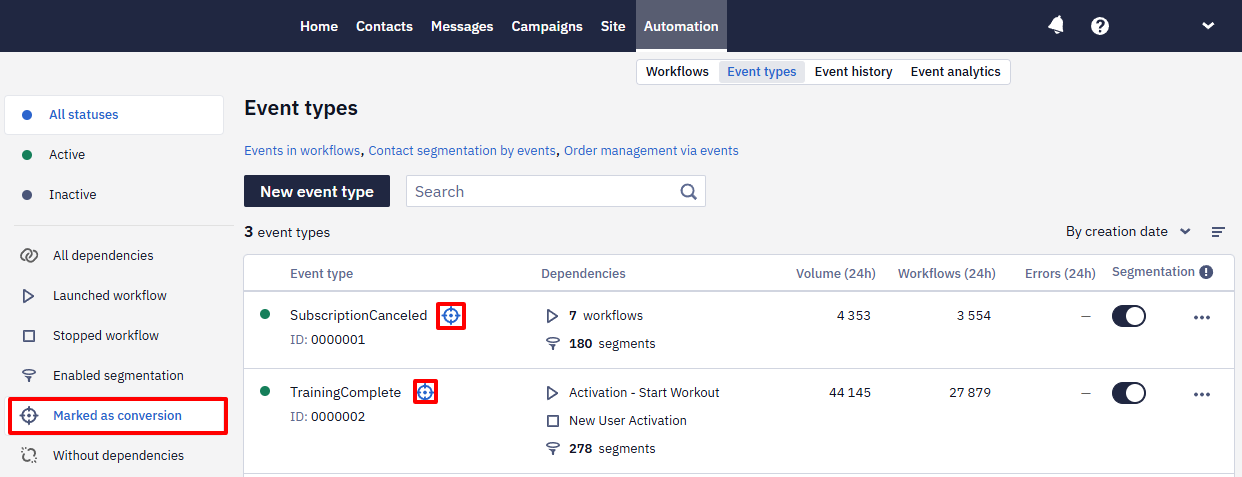The image size is (1242, 477).
Task: Switch to Workflows tab
Action: (677, 72)
